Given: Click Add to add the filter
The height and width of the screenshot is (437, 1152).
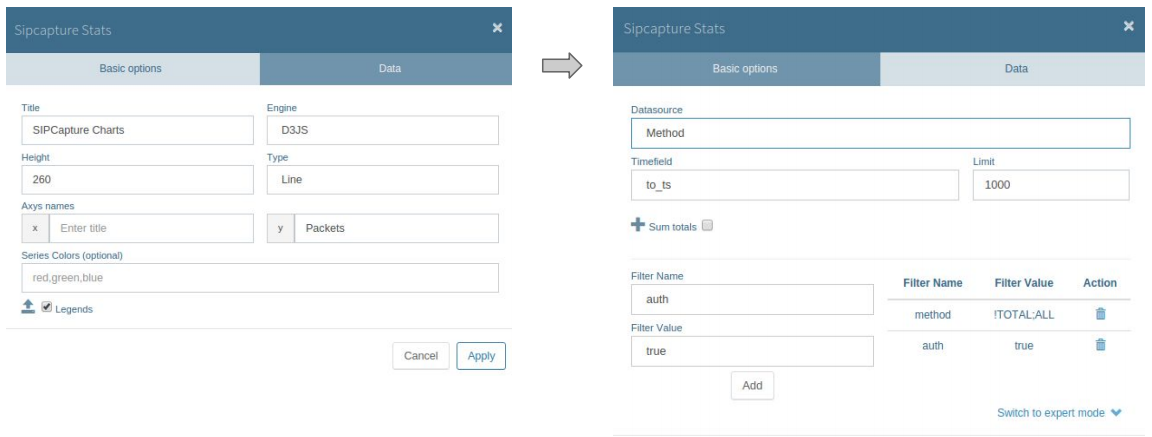Looking at the screenshot, I should [752, 386].
